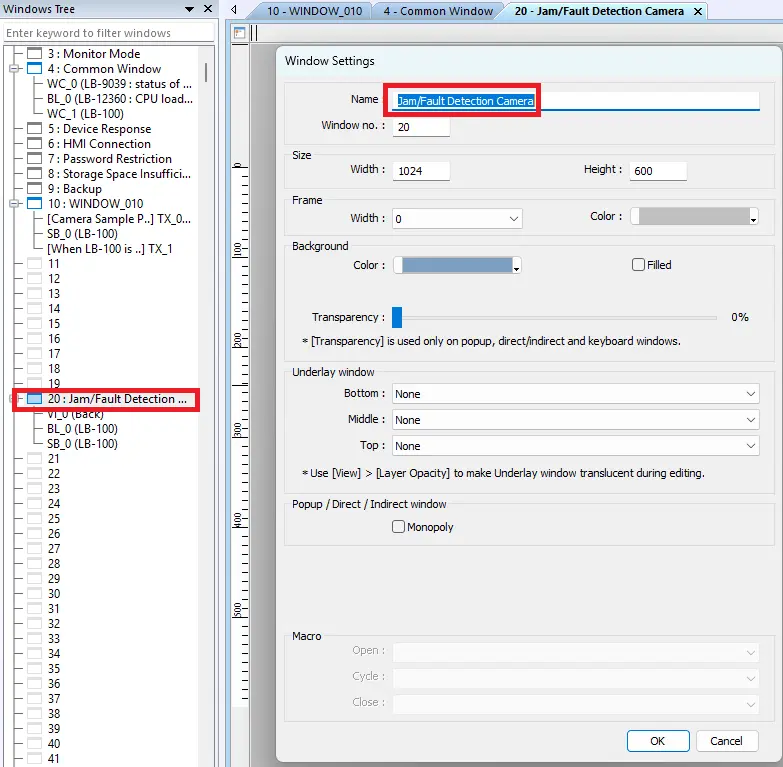Click the empty window icon for 12

click(34, 278)
